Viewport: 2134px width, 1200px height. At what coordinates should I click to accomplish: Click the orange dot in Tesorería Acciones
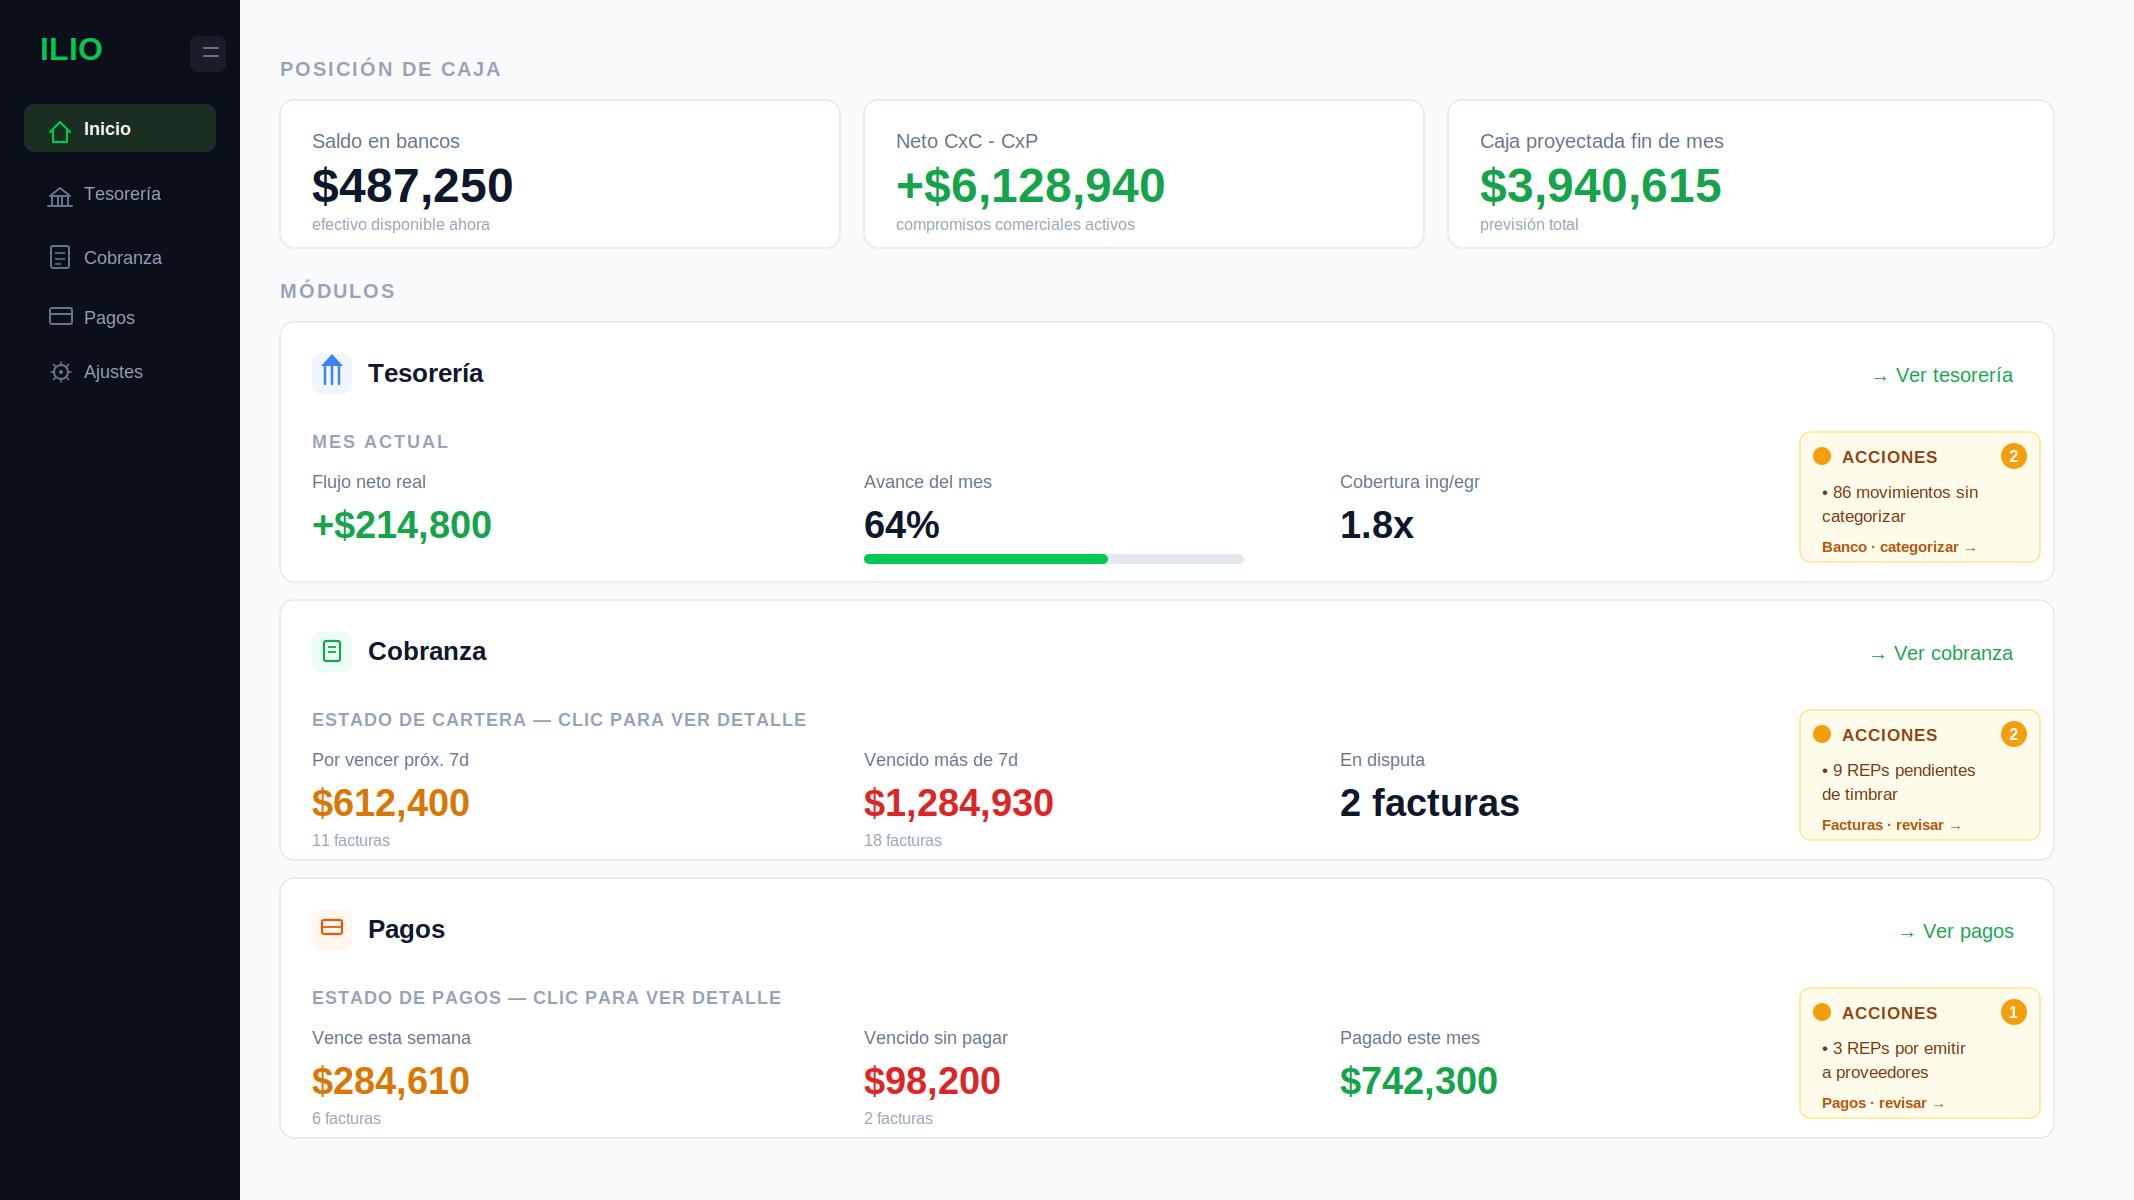click(x=1822, y=456)
